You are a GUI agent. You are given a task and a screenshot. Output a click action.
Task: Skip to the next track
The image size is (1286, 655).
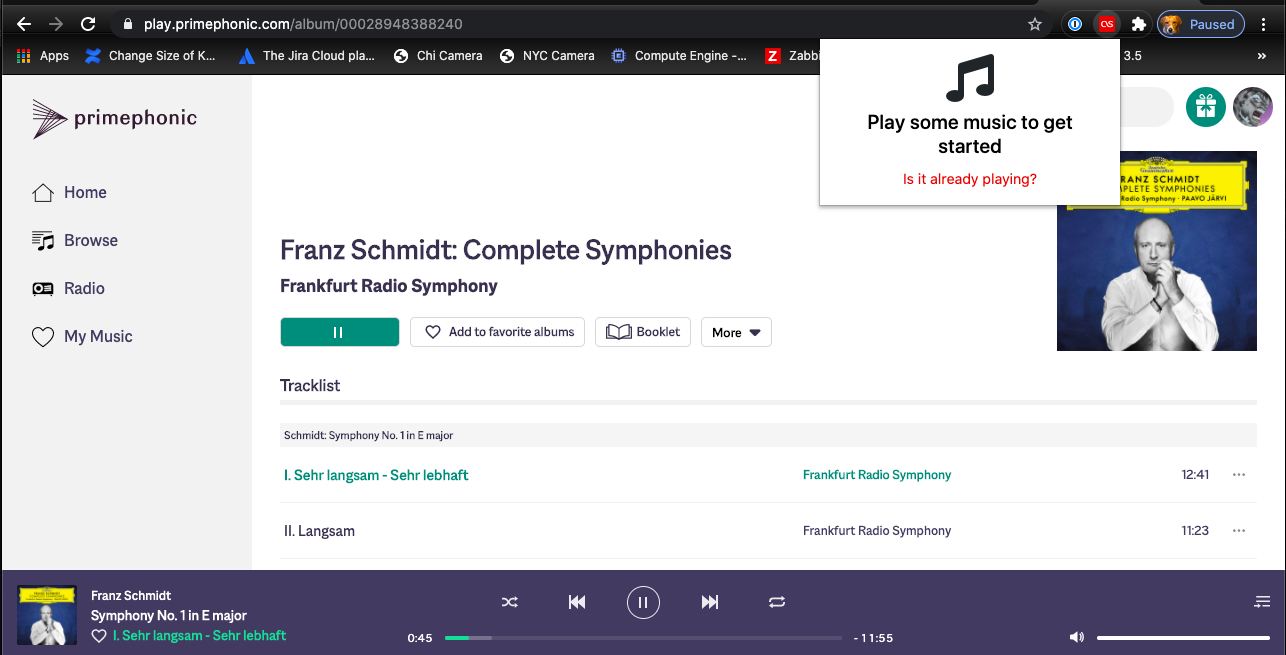click(x=710, y=602)
